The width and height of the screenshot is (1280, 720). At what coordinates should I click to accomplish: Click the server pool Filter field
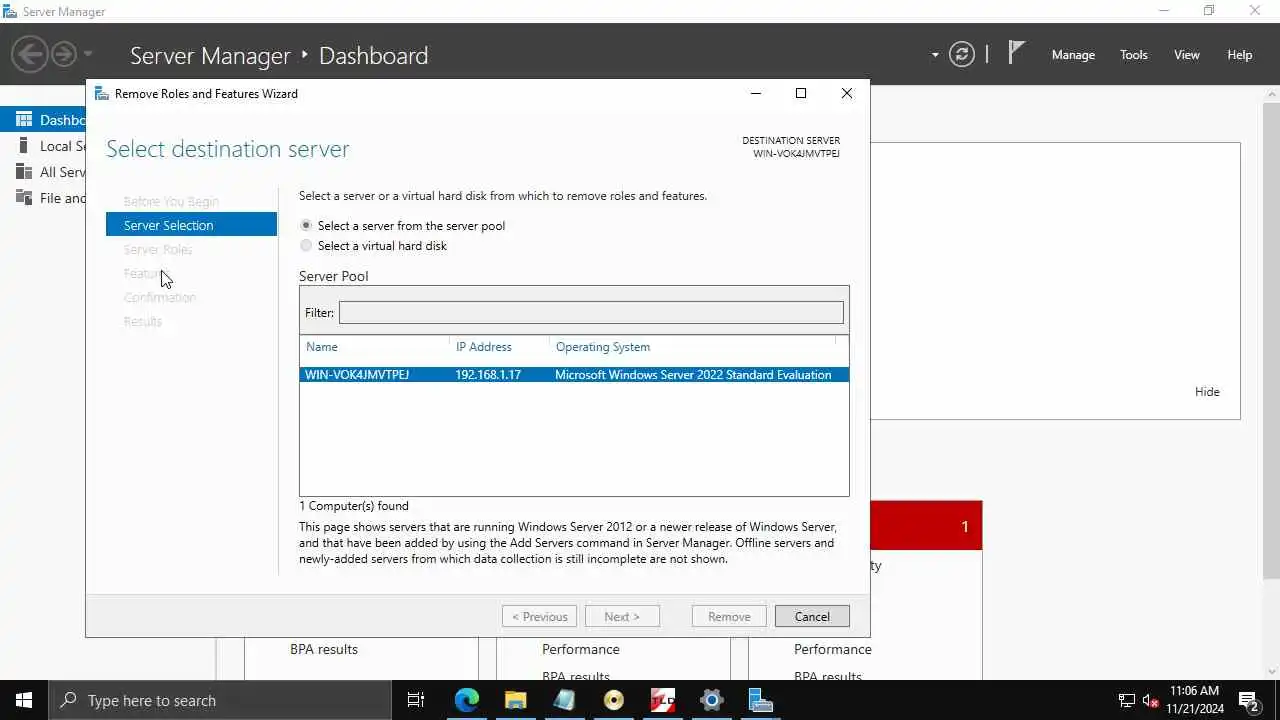[x=591, y=313]
